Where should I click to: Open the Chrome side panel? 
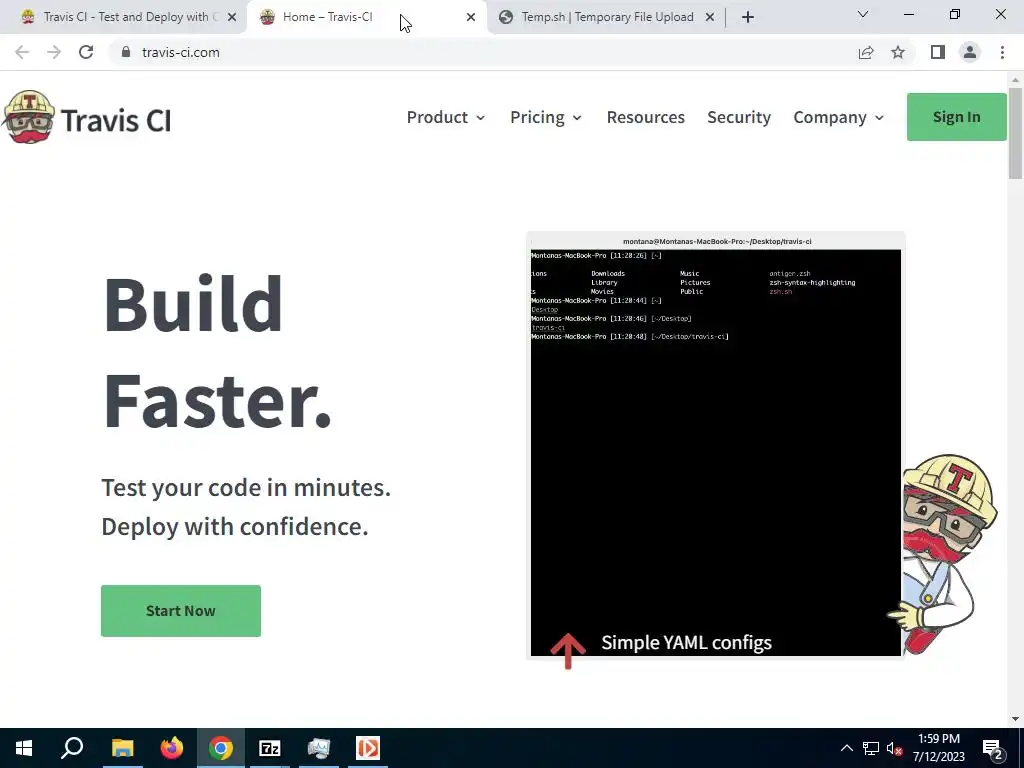pyautogui.click(x=938, y=52)
